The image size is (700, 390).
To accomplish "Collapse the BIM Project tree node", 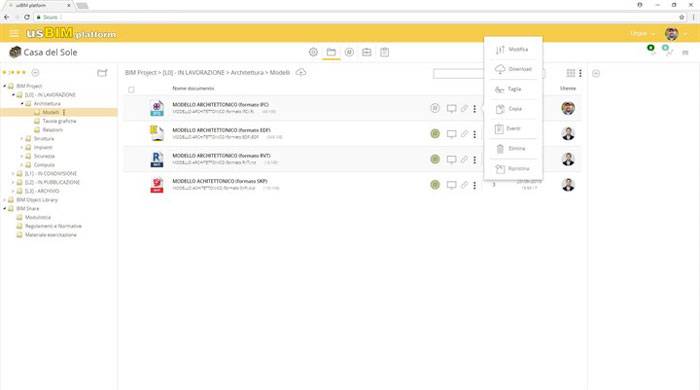I will (5, 86).
